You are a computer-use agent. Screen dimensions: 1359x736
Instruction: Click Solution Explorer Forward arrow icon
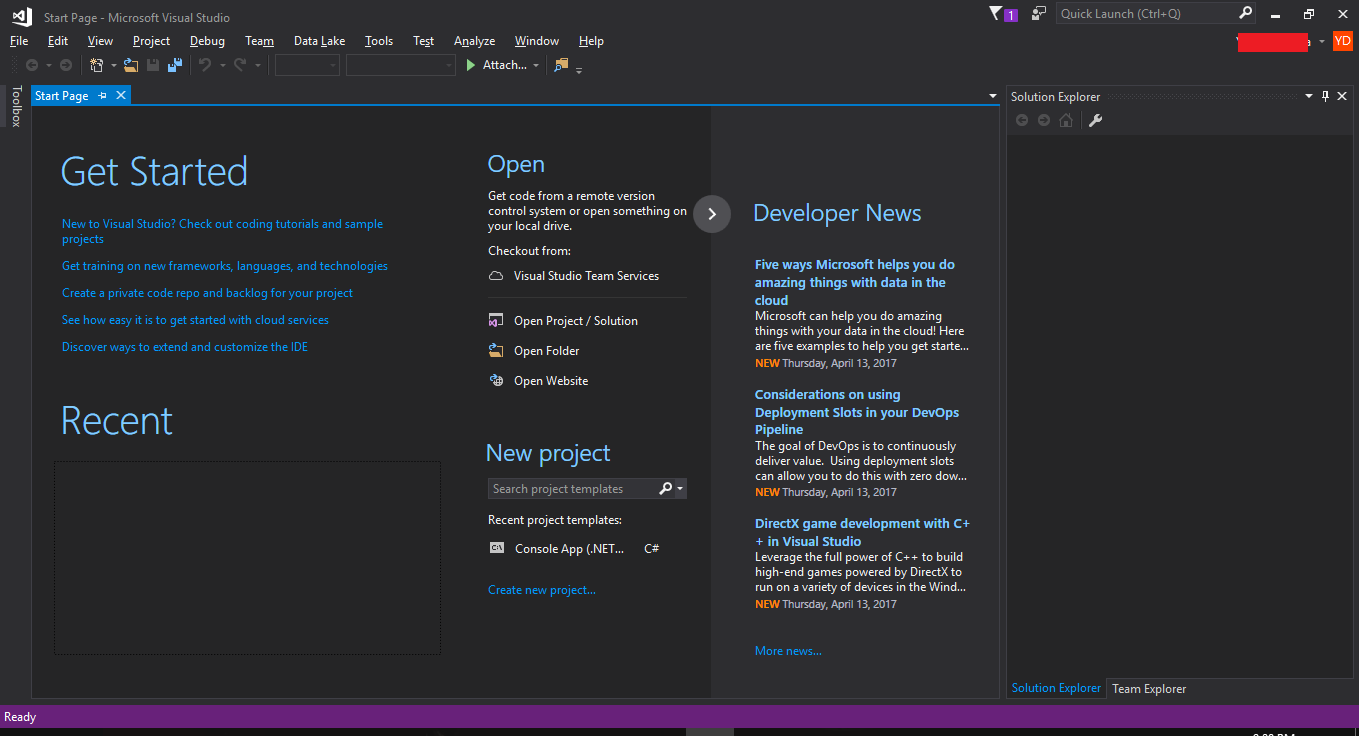(1044, 120)
